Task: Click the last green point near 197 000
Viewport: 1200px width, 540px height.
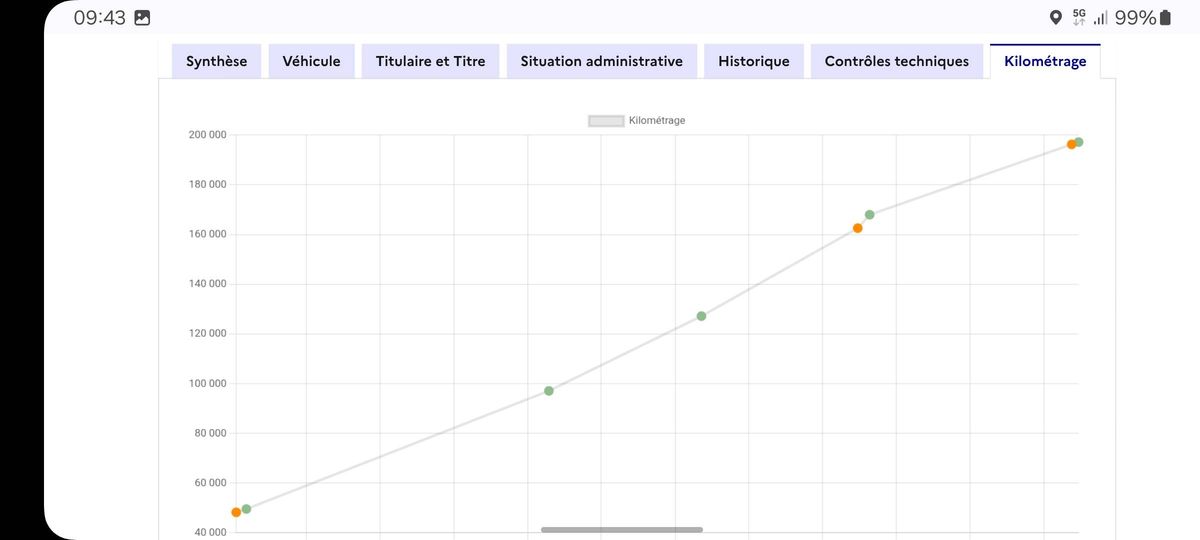Action: pos(1079,142)
